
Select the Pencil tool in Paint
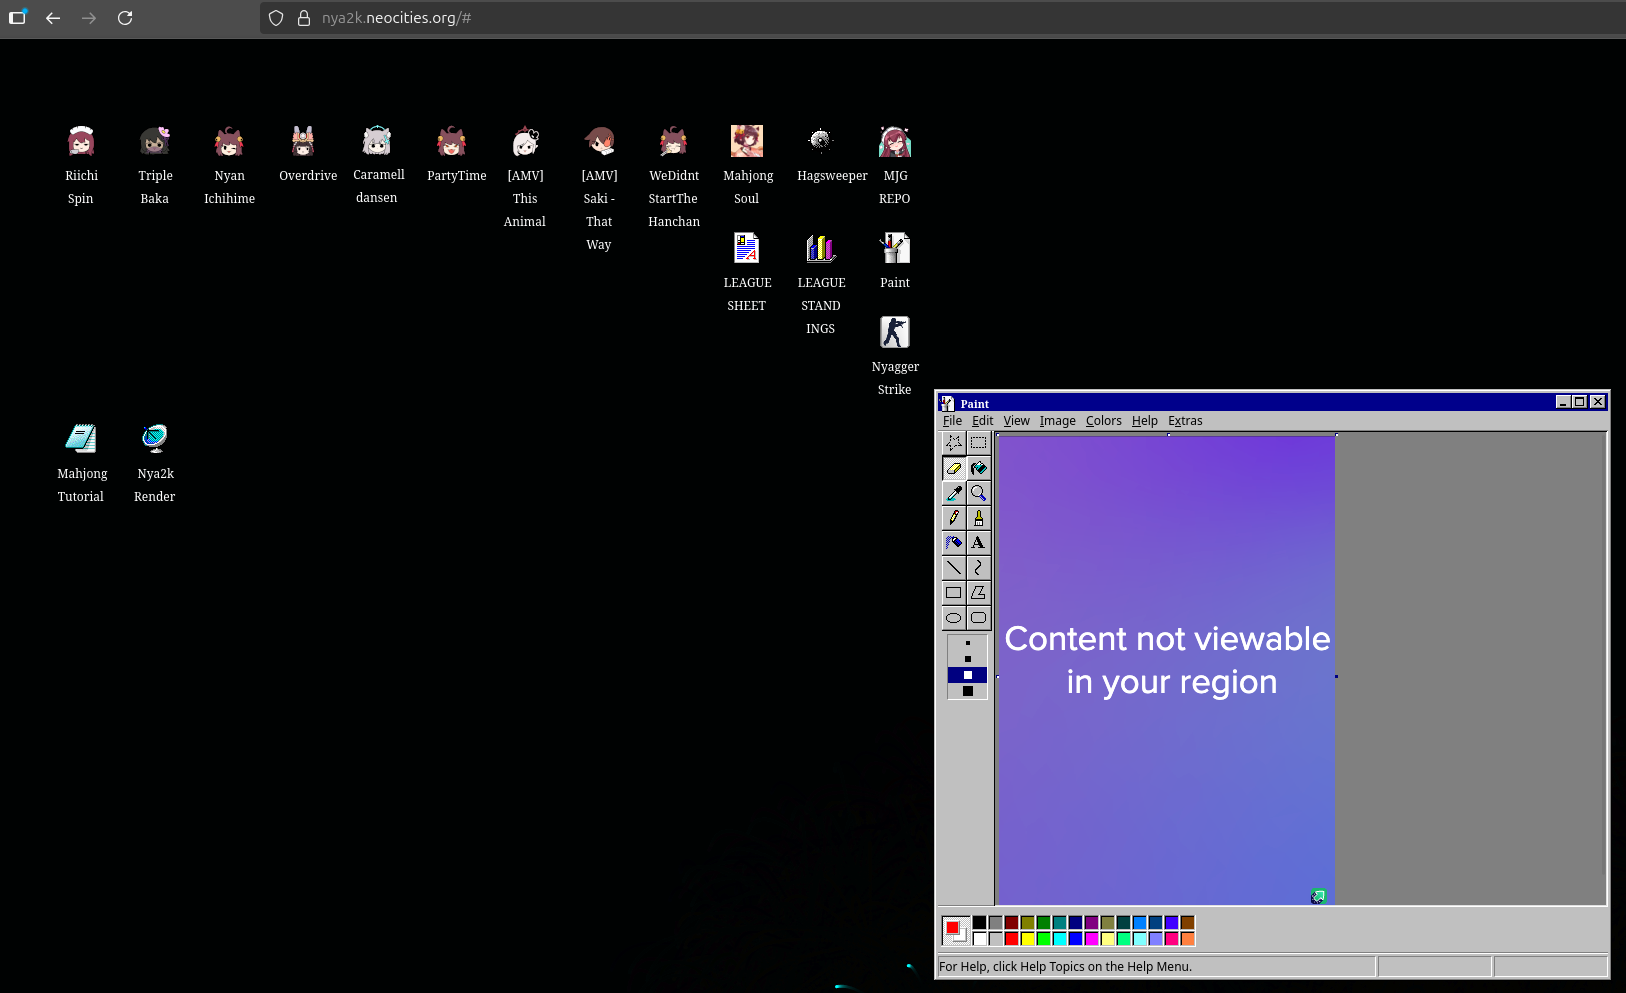[954, 518]
